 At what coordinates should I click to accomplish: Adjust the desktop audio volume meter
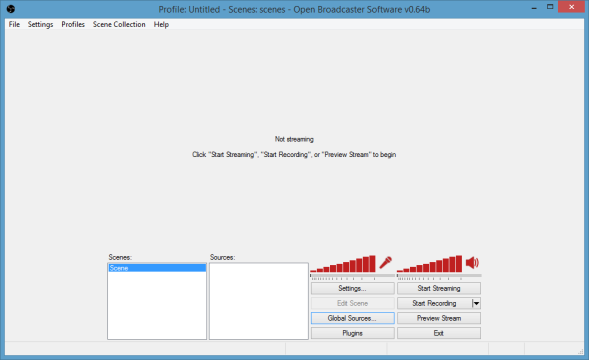point(429,264)
